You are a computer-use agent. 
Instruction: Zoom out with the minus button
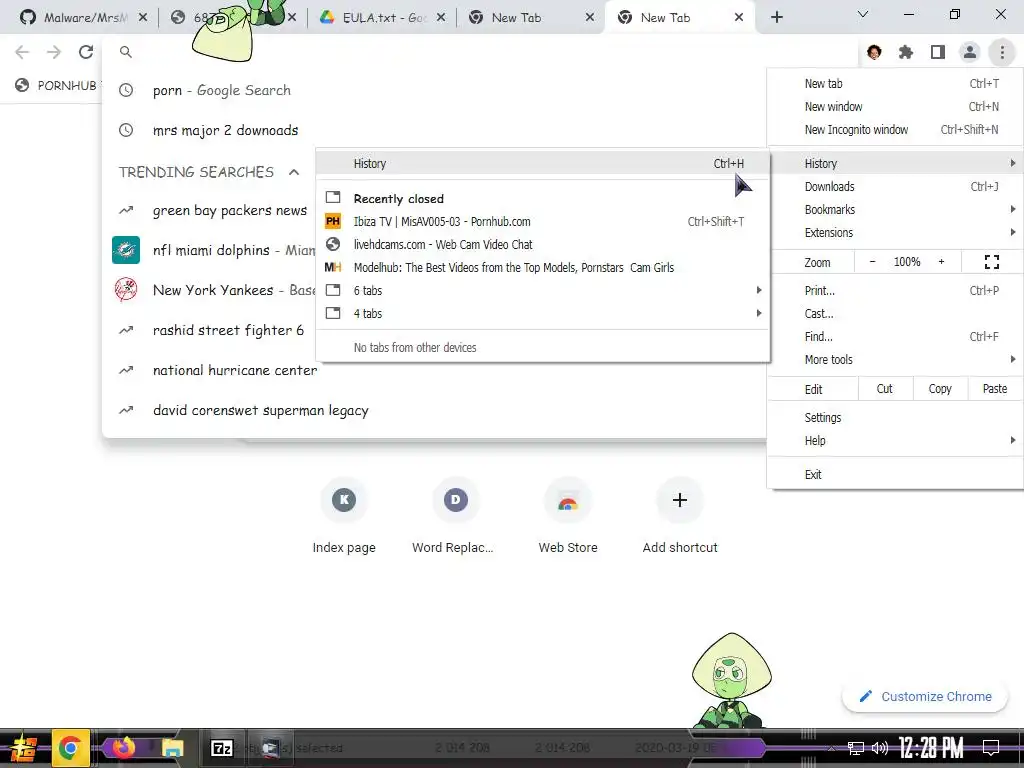click(x=872, y=262)
